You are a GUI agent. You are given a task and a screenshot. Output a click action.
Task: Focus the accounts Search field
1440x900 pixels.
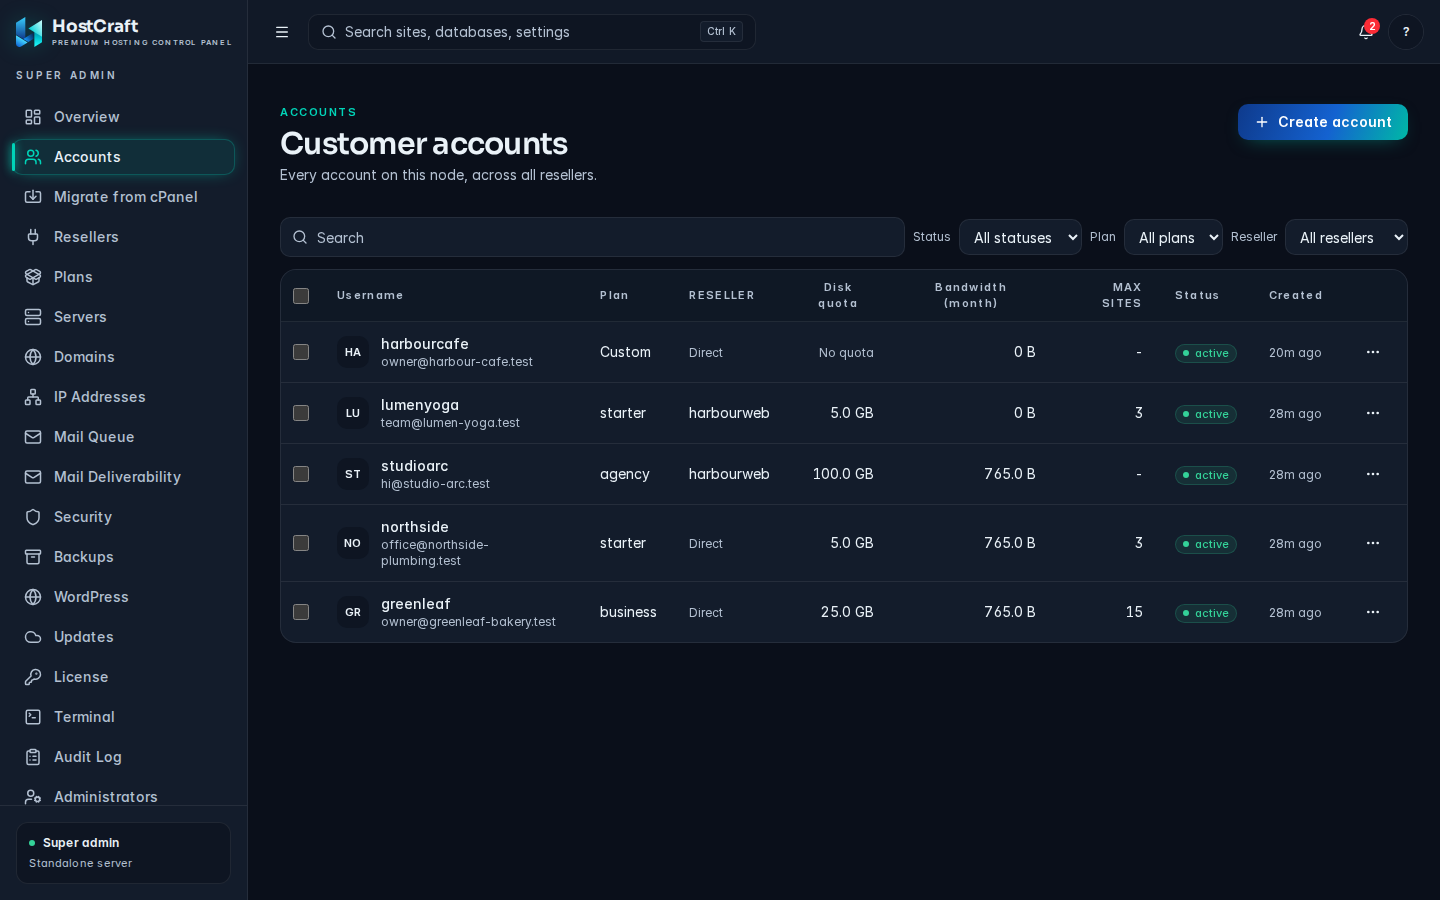click(x=592, y=237)
